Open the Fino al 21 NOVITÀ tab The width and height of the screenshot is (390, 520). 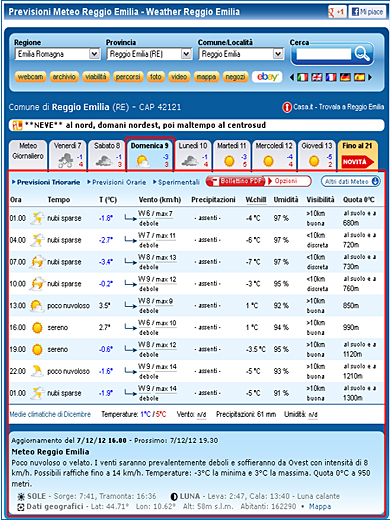(x=357, y=155)
